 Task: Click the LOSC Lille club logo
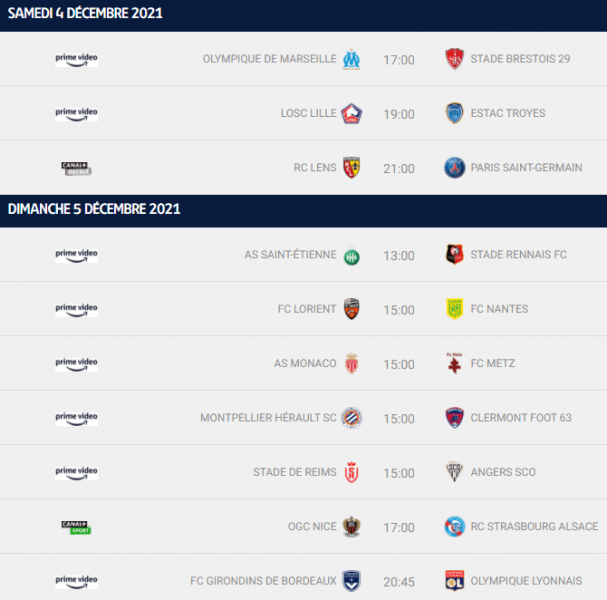click(x=351, y=113)
